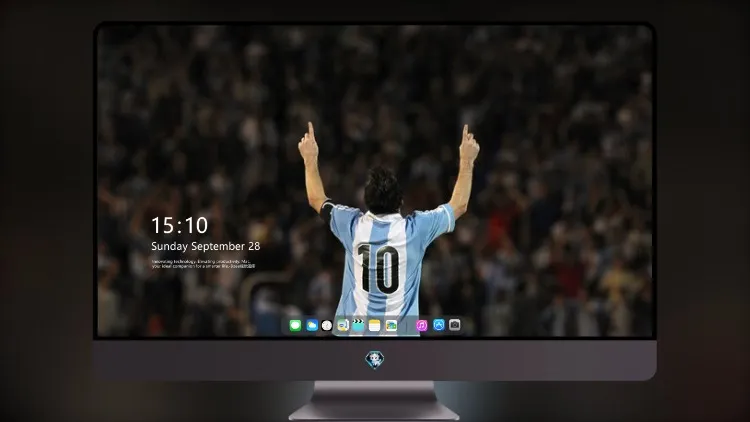Open the white Clock app in dock
750x422 pixels.
click(327, 325)
